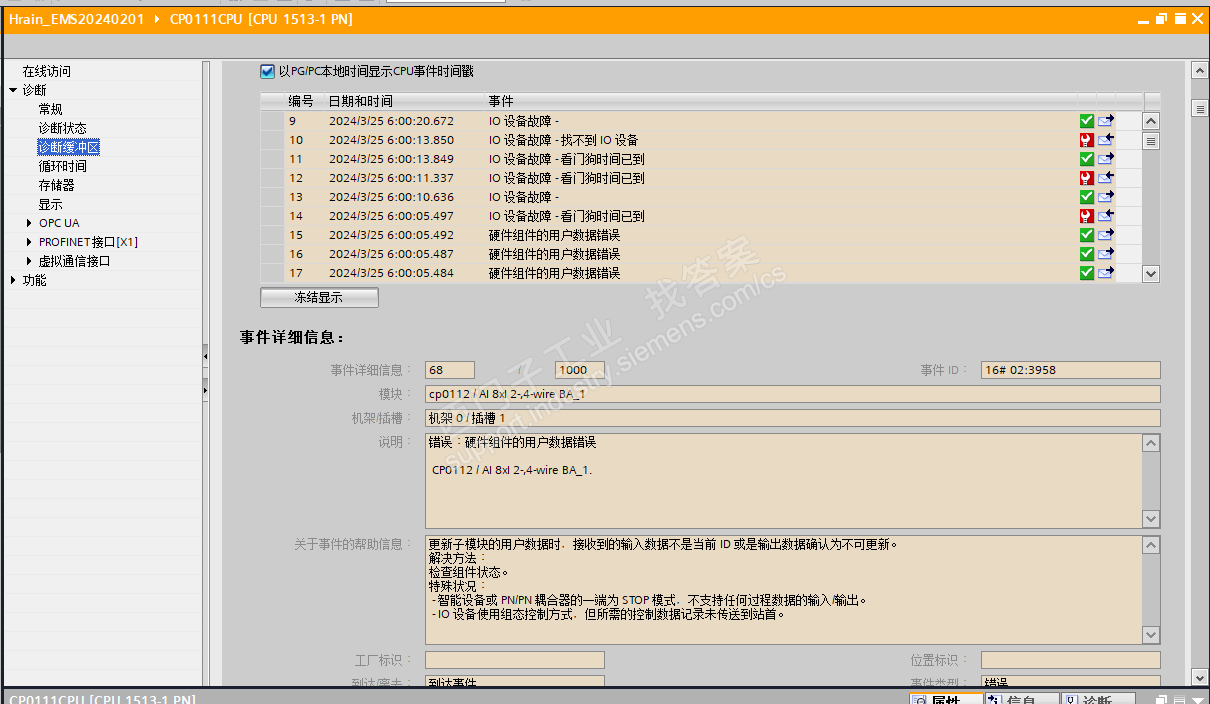Viewport: 1210px width, 704px height.
Task: Click the empty 位置标识 field
Action: click(x=1070, y=660)
